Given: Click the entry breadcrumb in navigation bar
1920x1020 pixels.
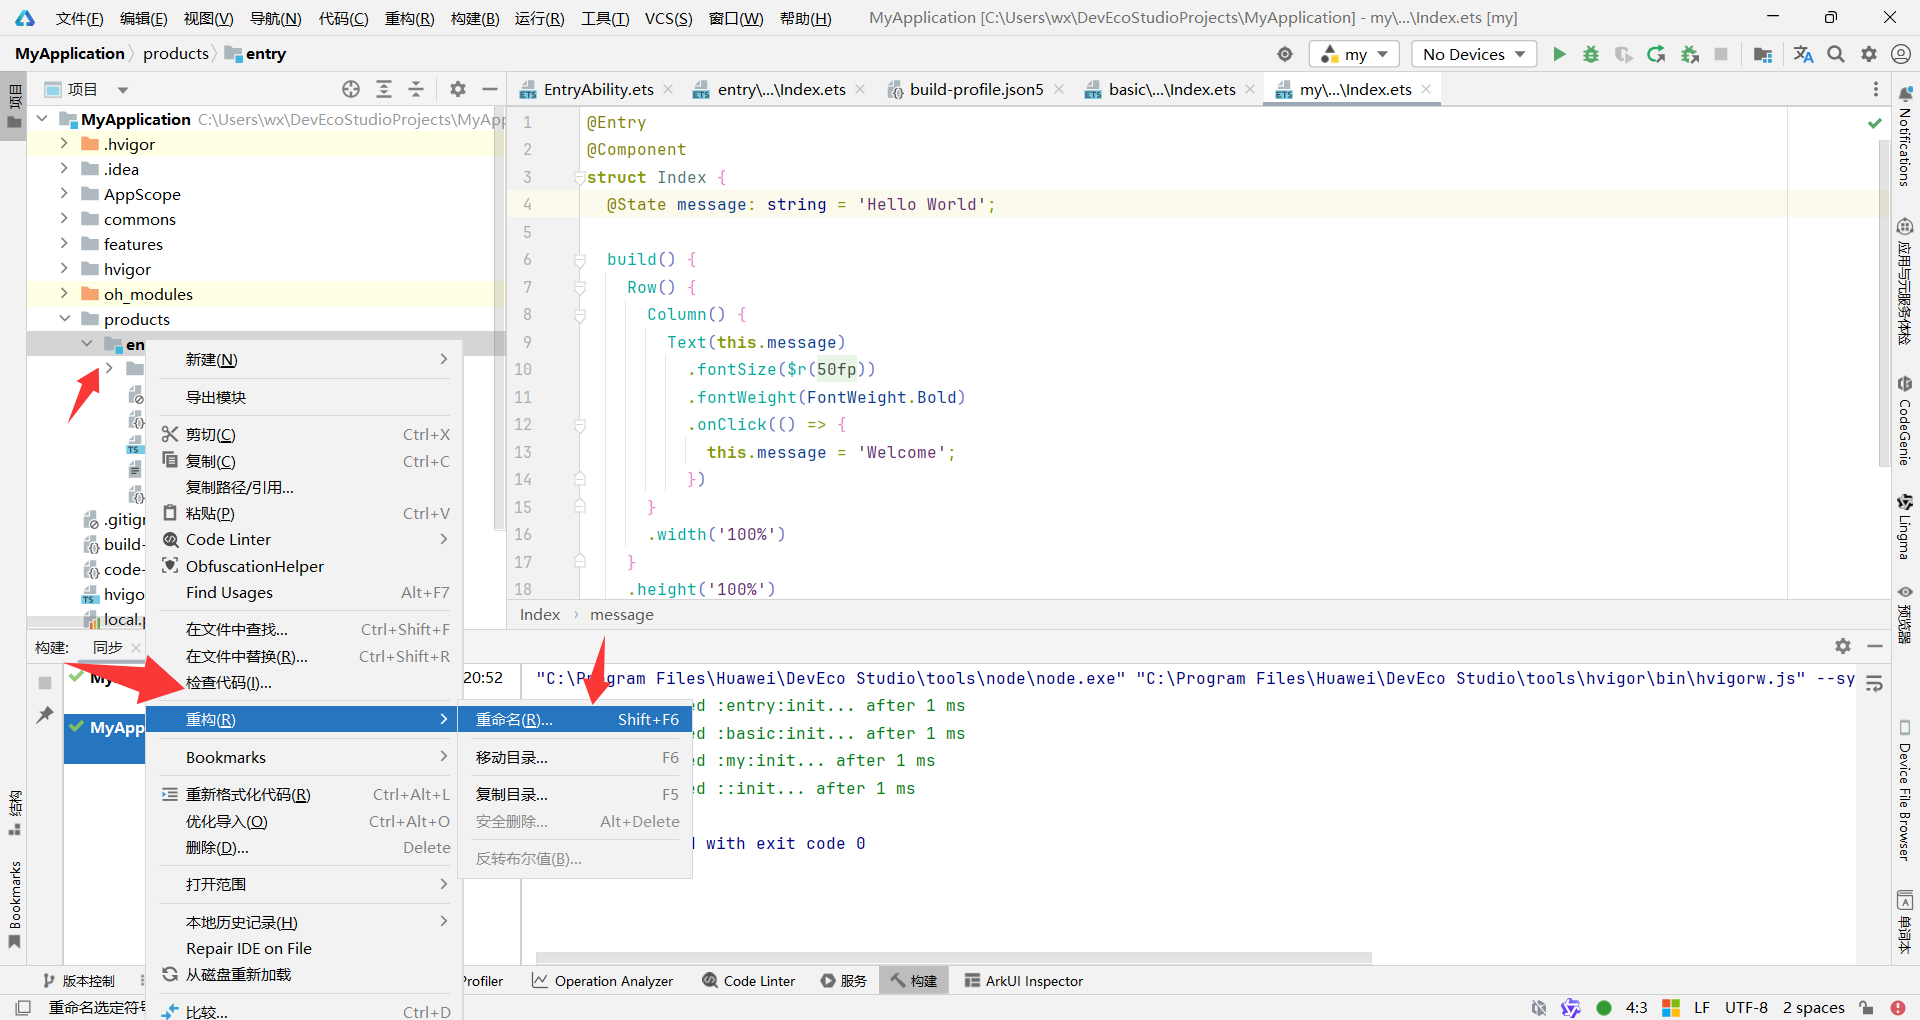Looking at the screenshot, I should pos(256,54).
